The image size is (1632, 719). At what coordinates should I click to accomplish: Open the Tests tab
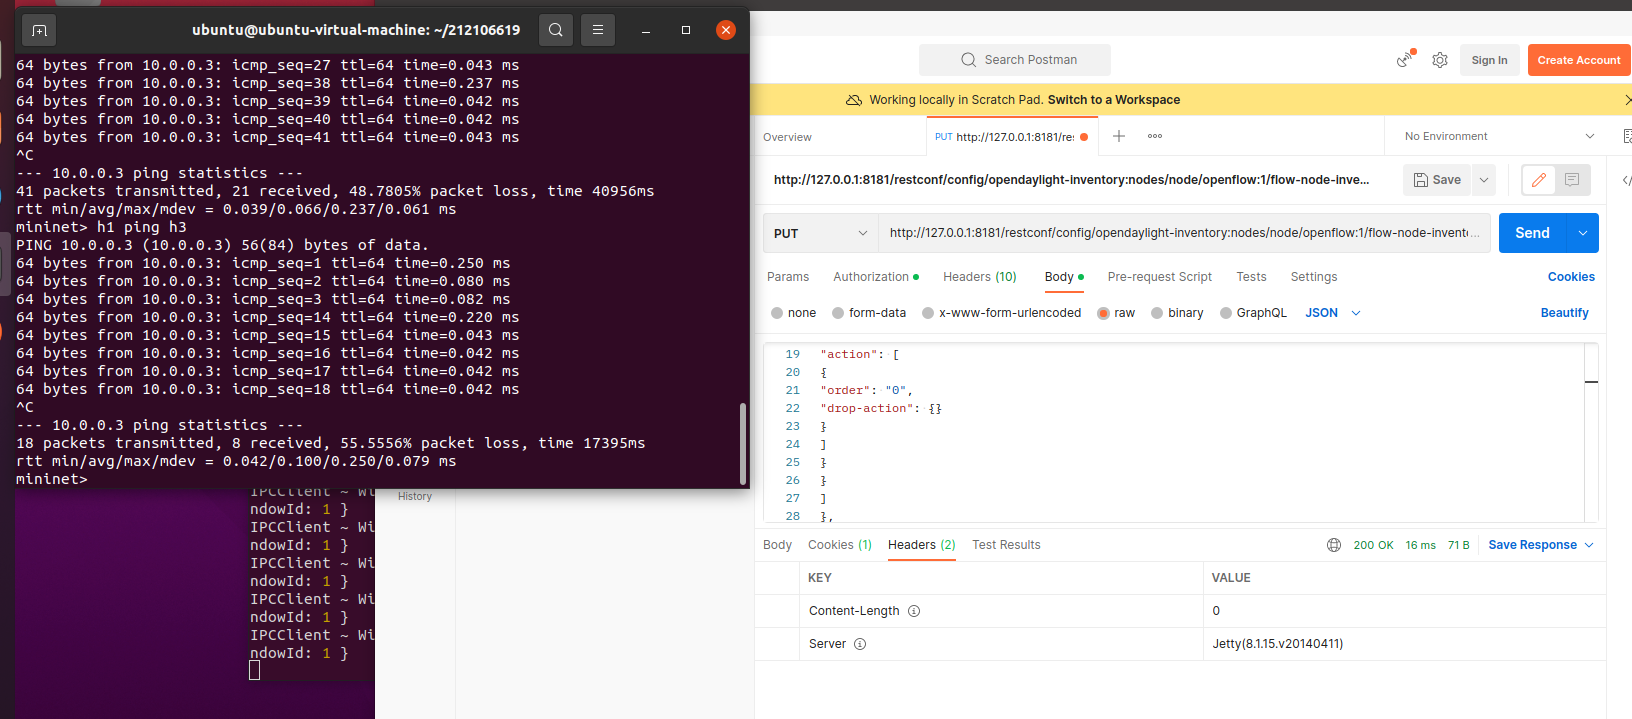coord(1251,277)
